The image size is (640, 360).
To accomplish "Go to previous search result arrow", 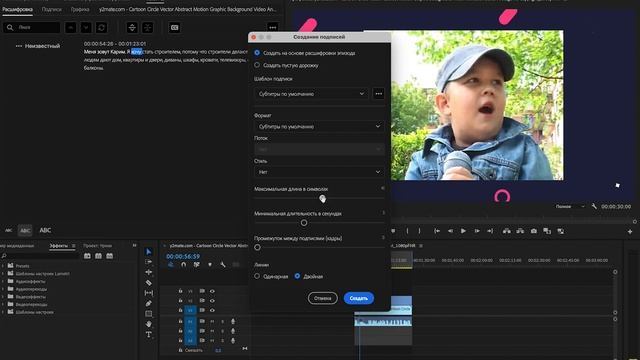I will (x=71, y=27).
